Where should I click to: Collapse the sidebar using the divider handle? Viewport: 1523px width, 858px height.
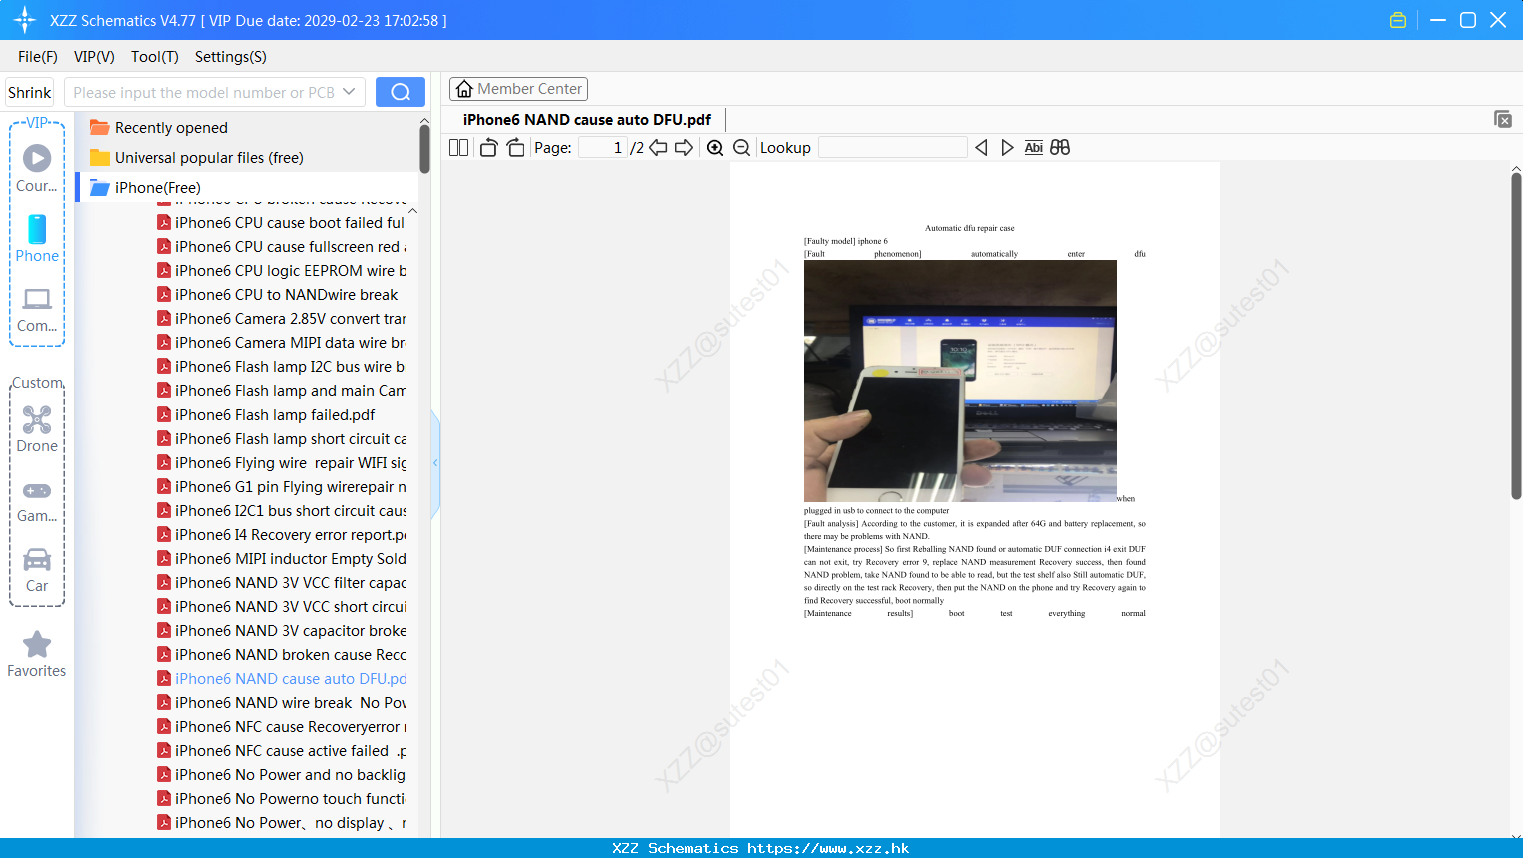pos(435,463)
